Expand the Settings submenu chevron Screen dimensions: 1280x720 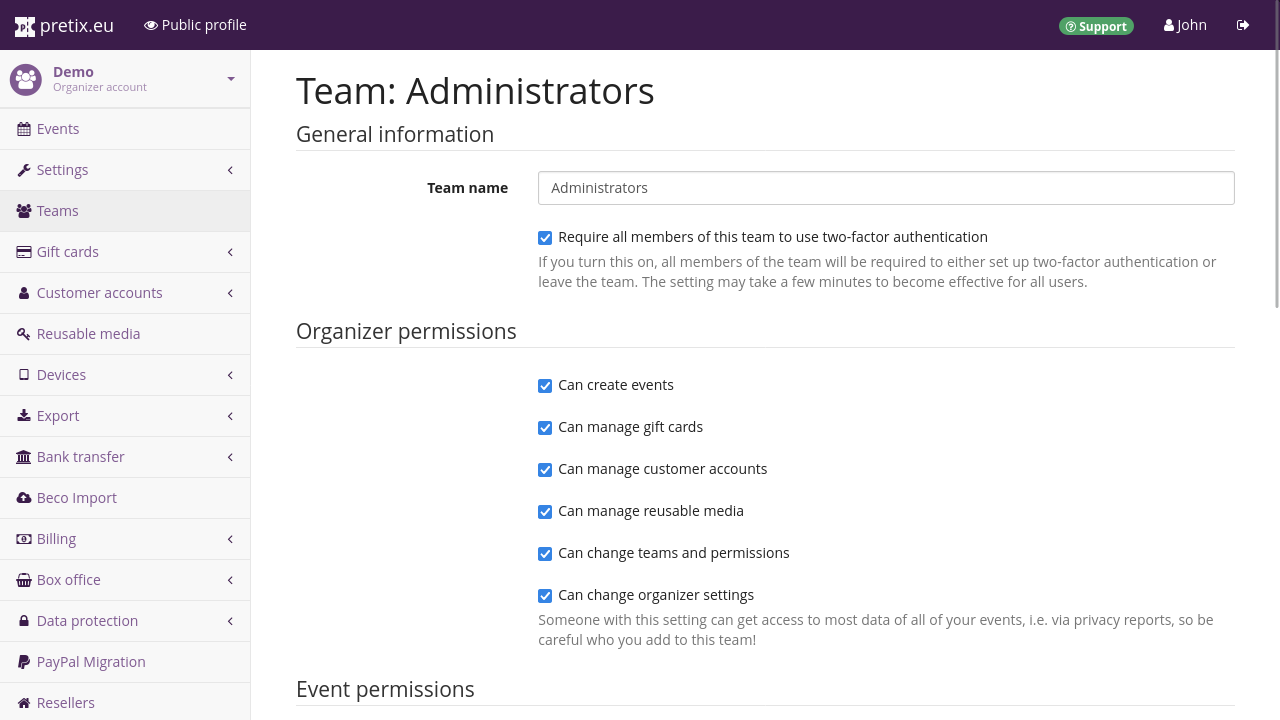230,170
